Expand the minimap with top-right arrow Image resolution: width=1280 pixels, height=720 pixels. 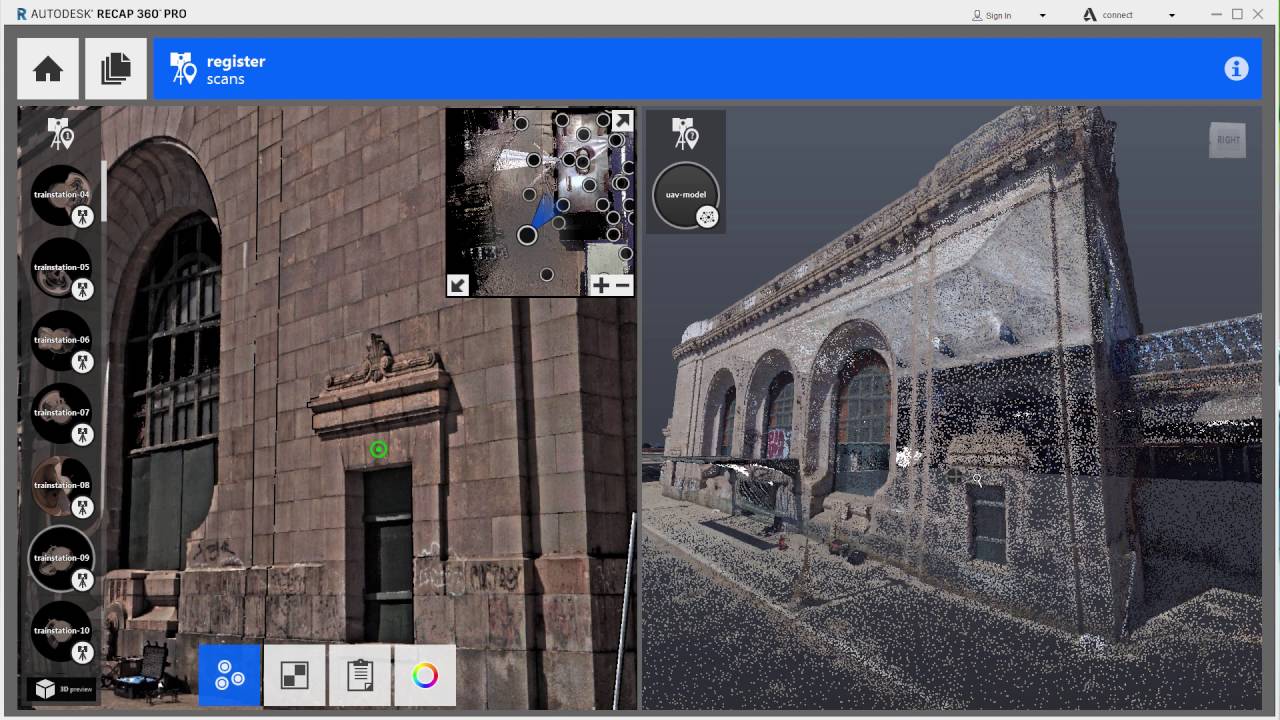[622, 121]
